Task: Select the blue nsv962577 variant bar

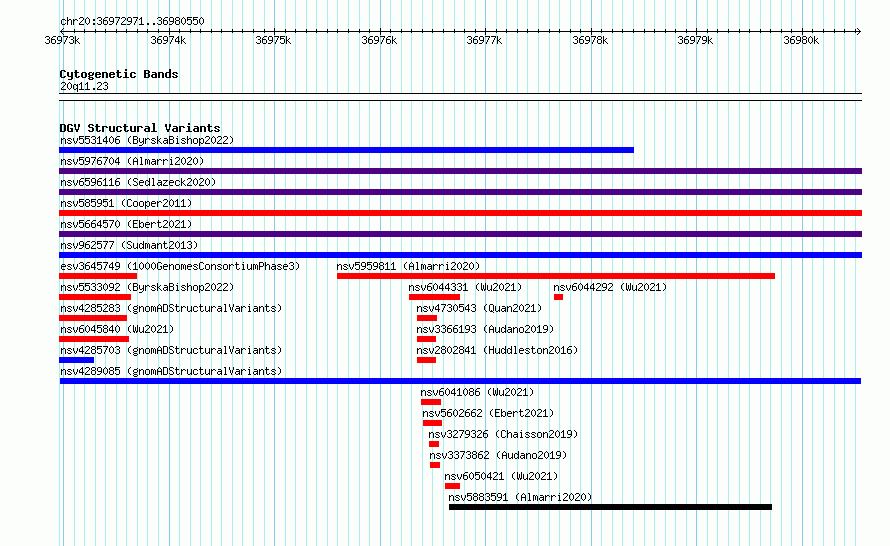Action: coord(460,255)
